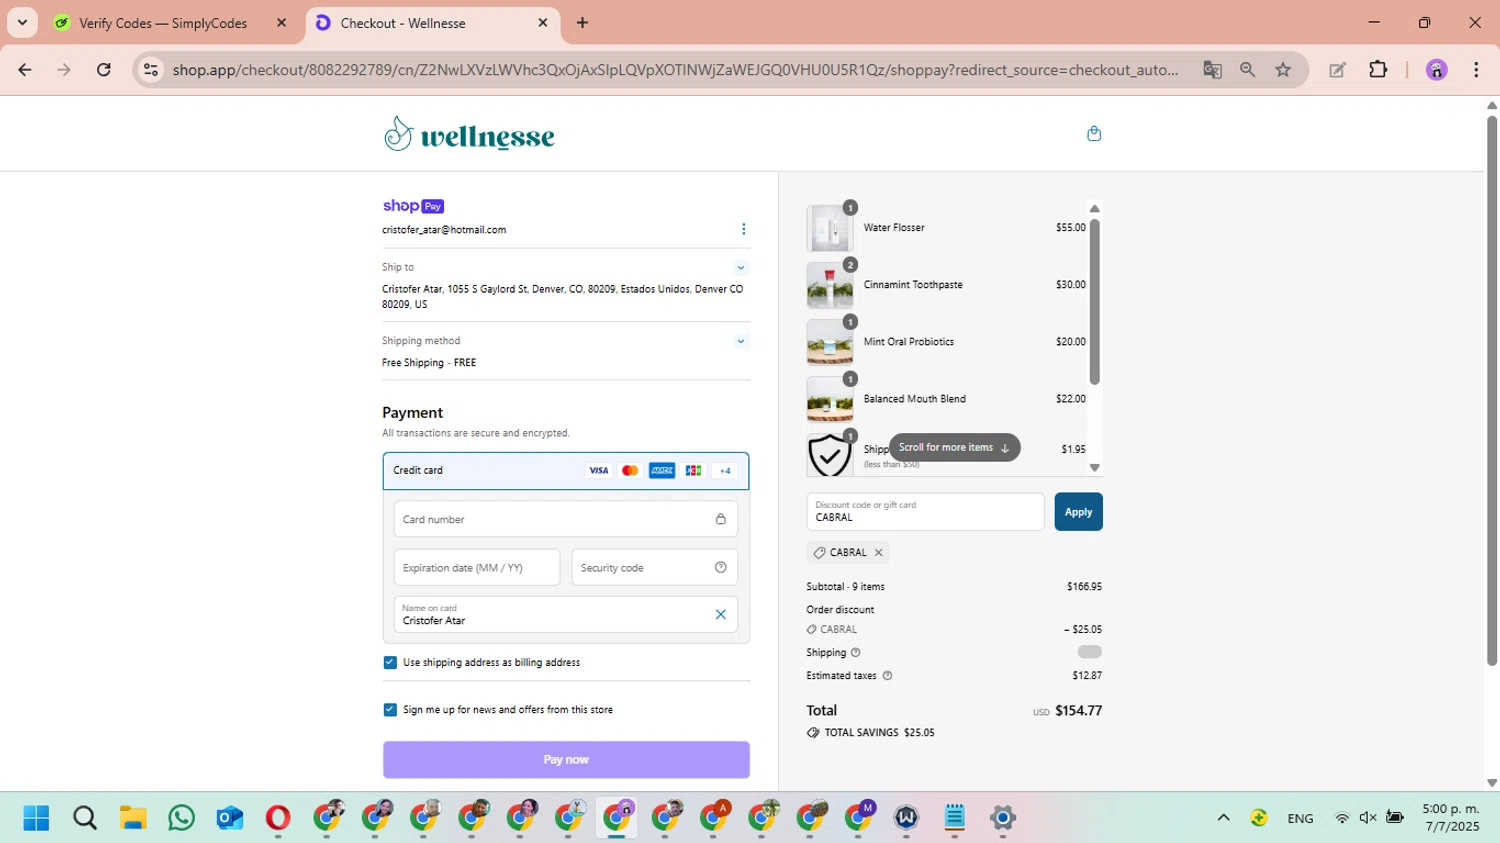Click the Visa card icon
Image resolution: width=1500 pixels, height=843 pixels.
click(x=598, y=471)
